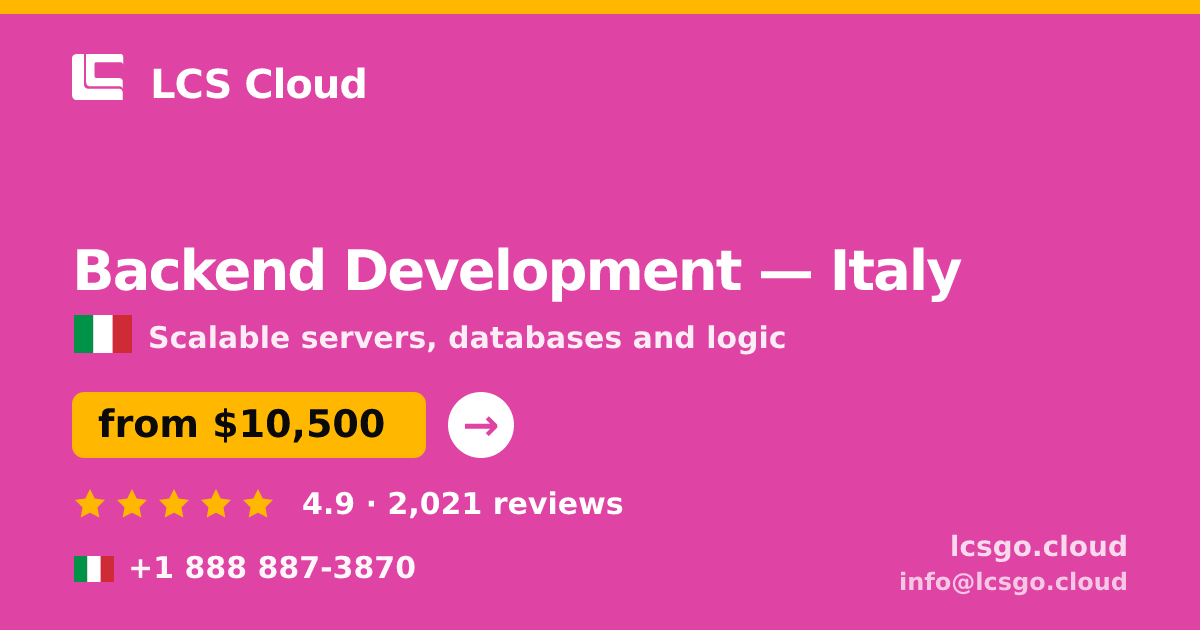Click the info@lcsgo.cloud email address
The width and height of the screenshot is (1200, 630).
point(1013,582)
